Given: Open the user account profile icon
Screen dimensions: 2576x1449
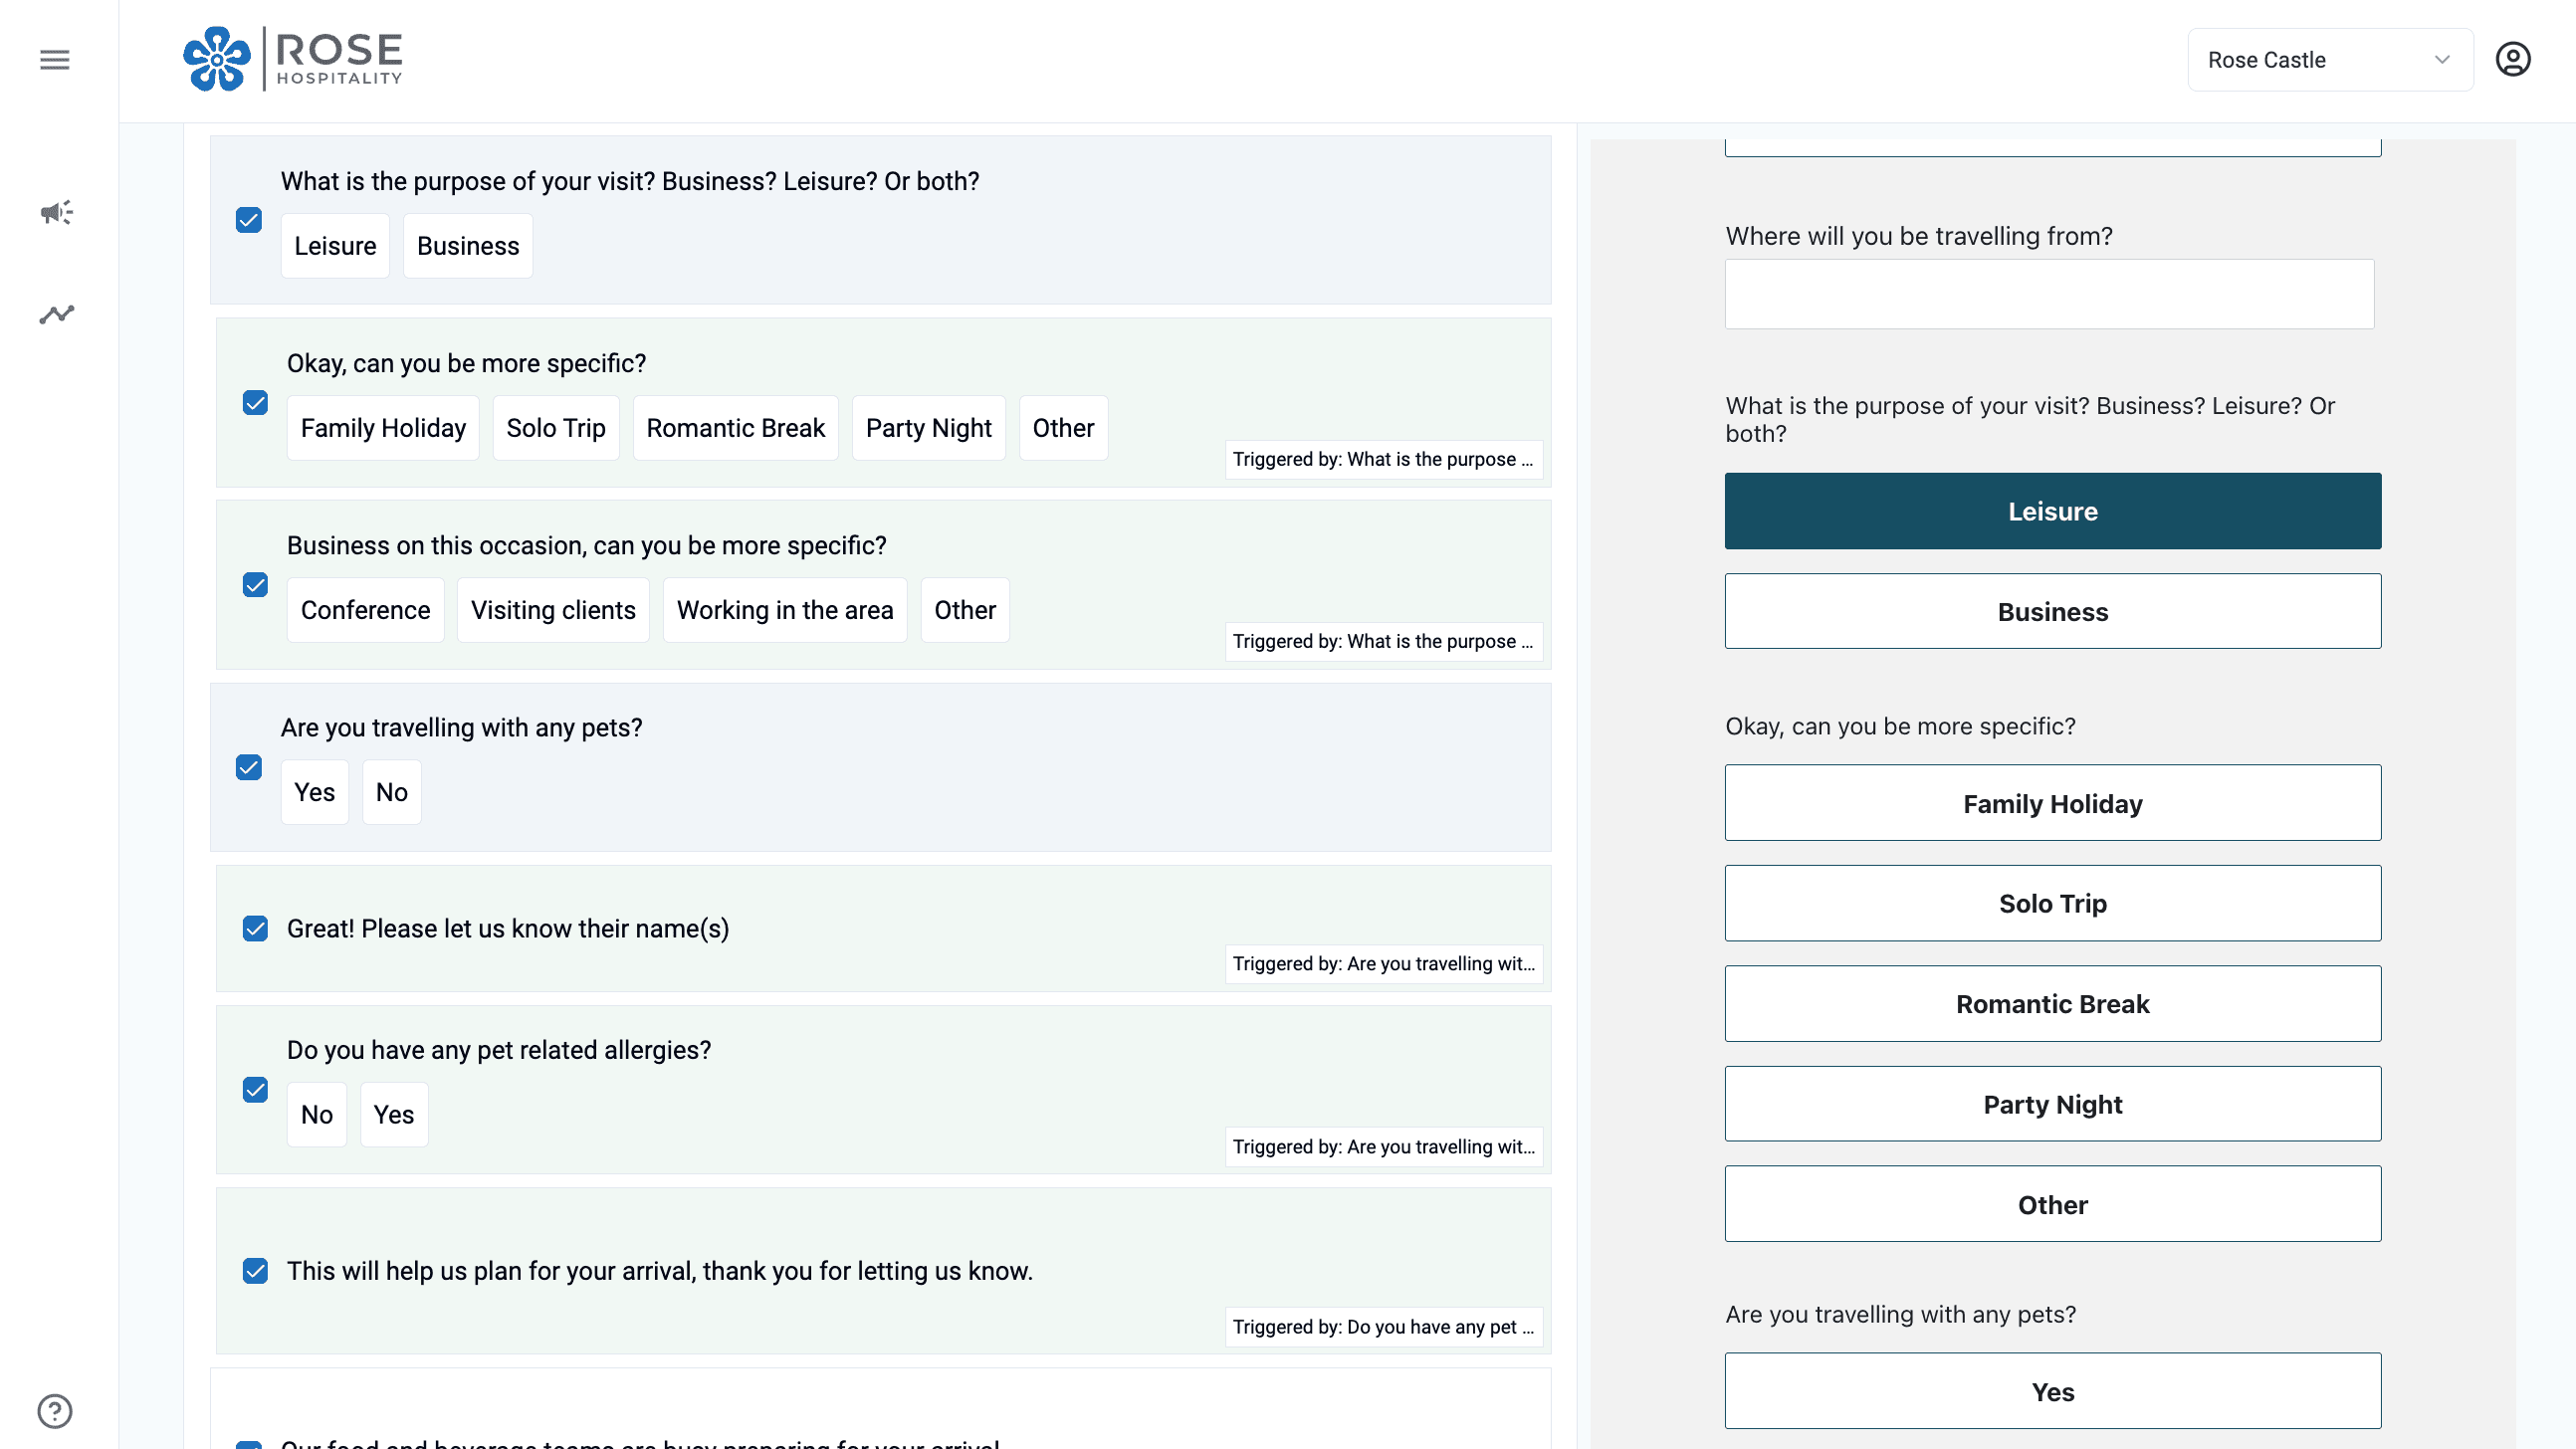Looking at the screenshot, I should tap(2513, 60).
